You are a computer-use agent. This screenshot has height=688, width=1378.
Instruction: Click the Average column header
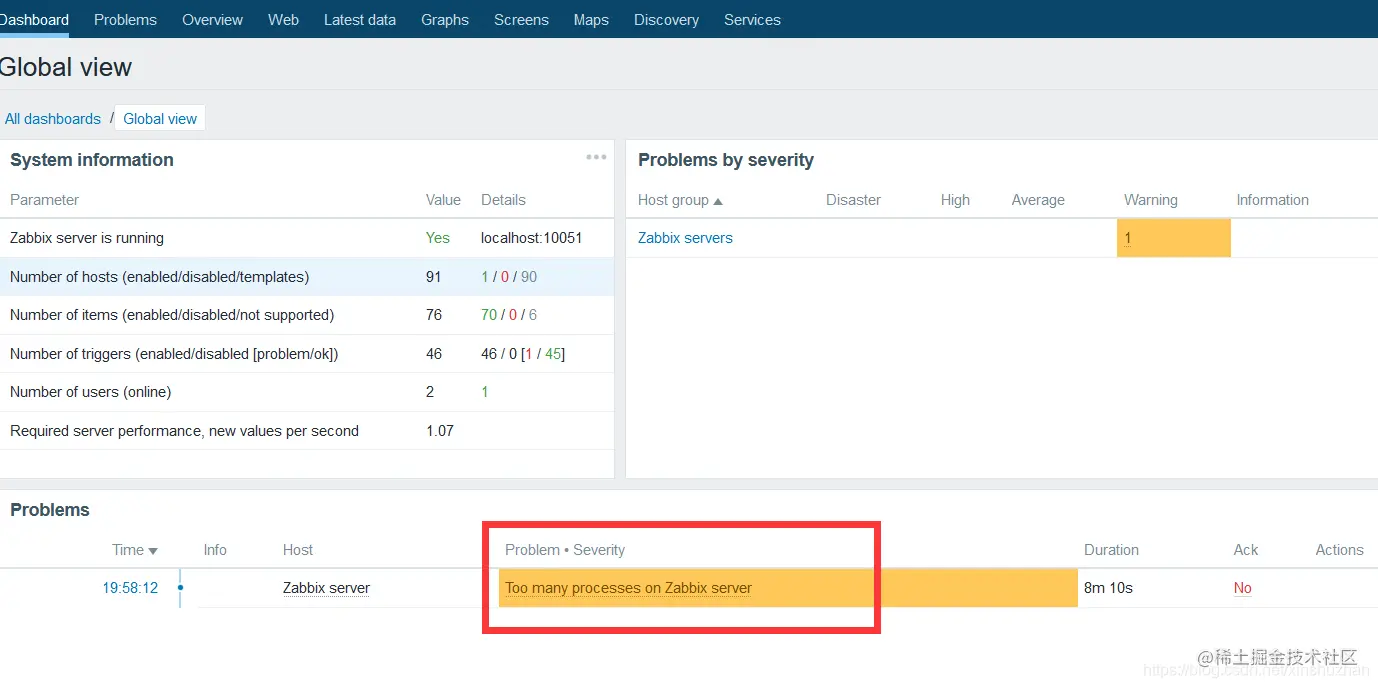[1038, 200]
